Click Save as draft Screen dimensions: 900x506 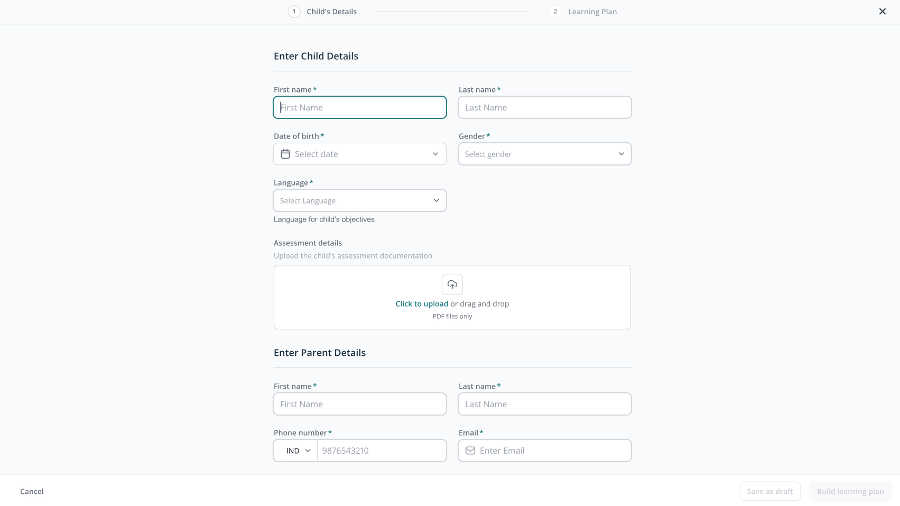770,491
